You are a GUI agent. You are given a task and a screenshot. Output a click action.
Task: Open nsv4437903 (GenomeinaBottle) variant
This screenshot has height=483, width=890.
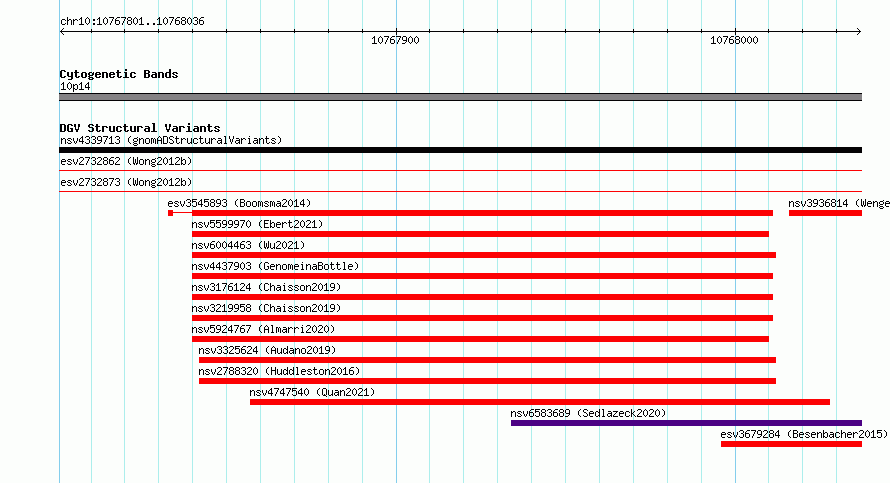click(275, 266)
